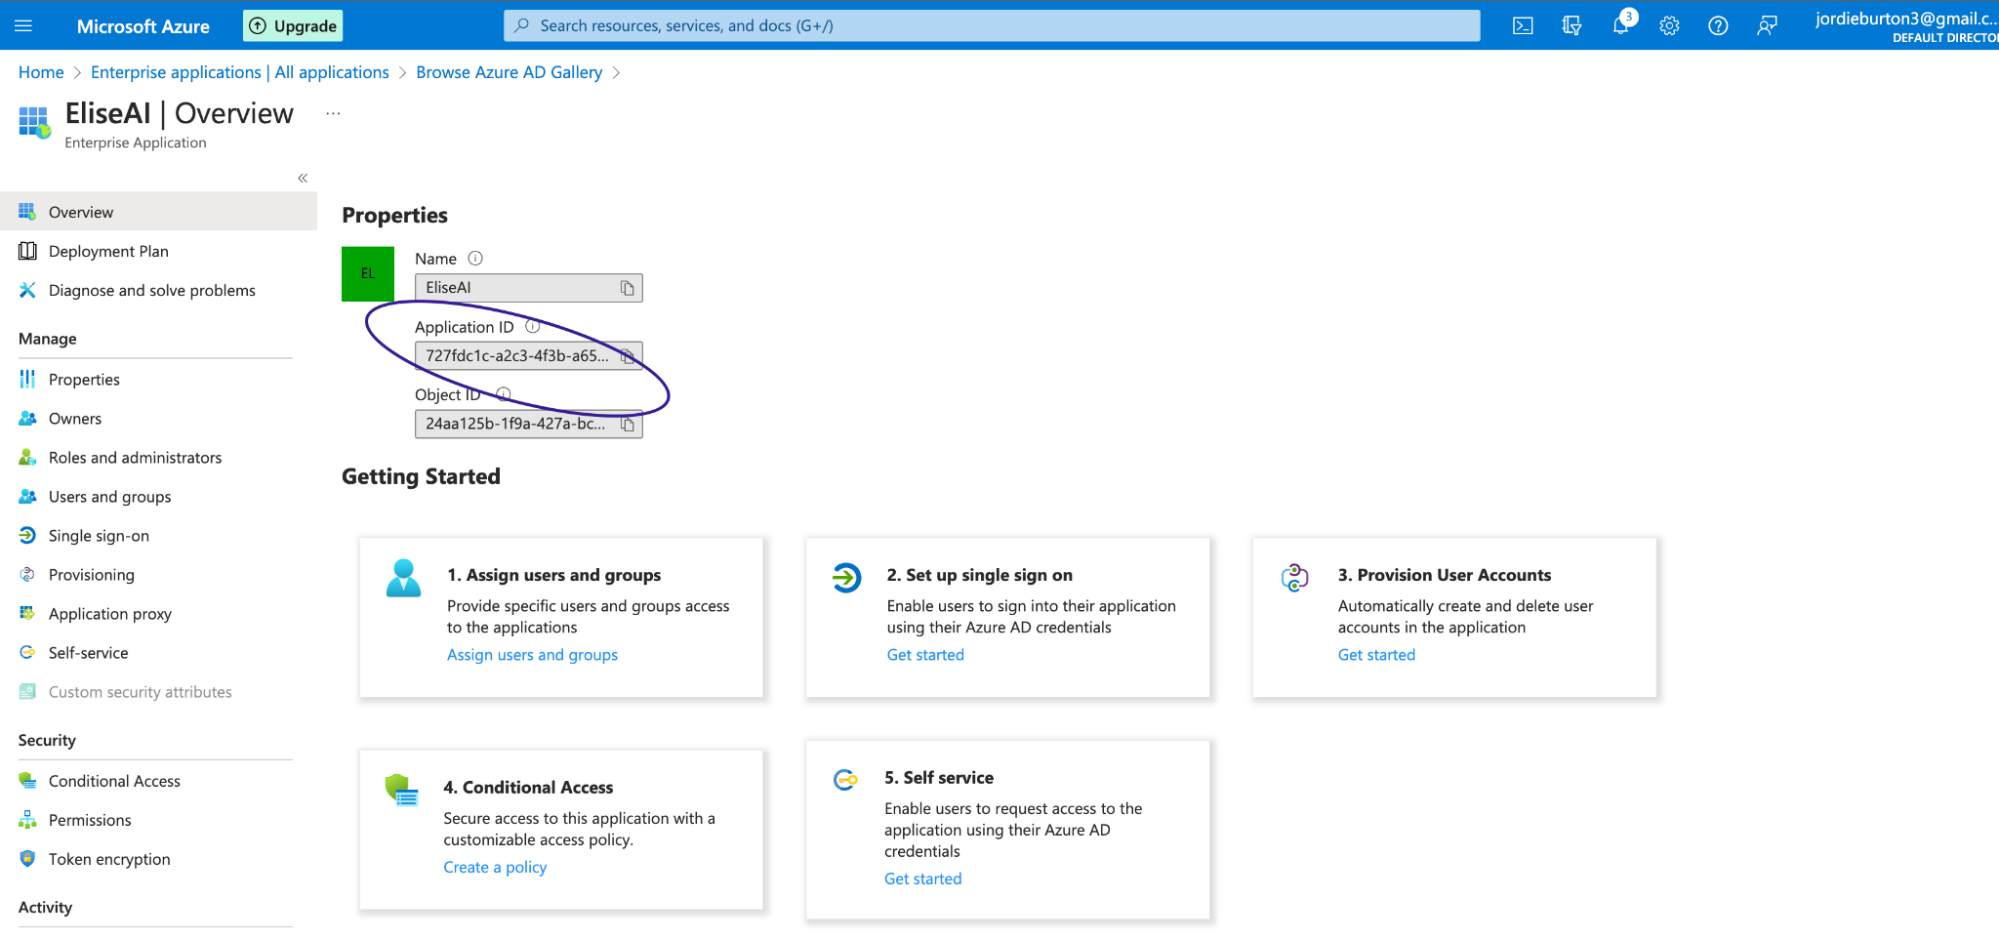Click the Object ID text field
Viewport: 1999px width, 931px height.
coord(528,424)
